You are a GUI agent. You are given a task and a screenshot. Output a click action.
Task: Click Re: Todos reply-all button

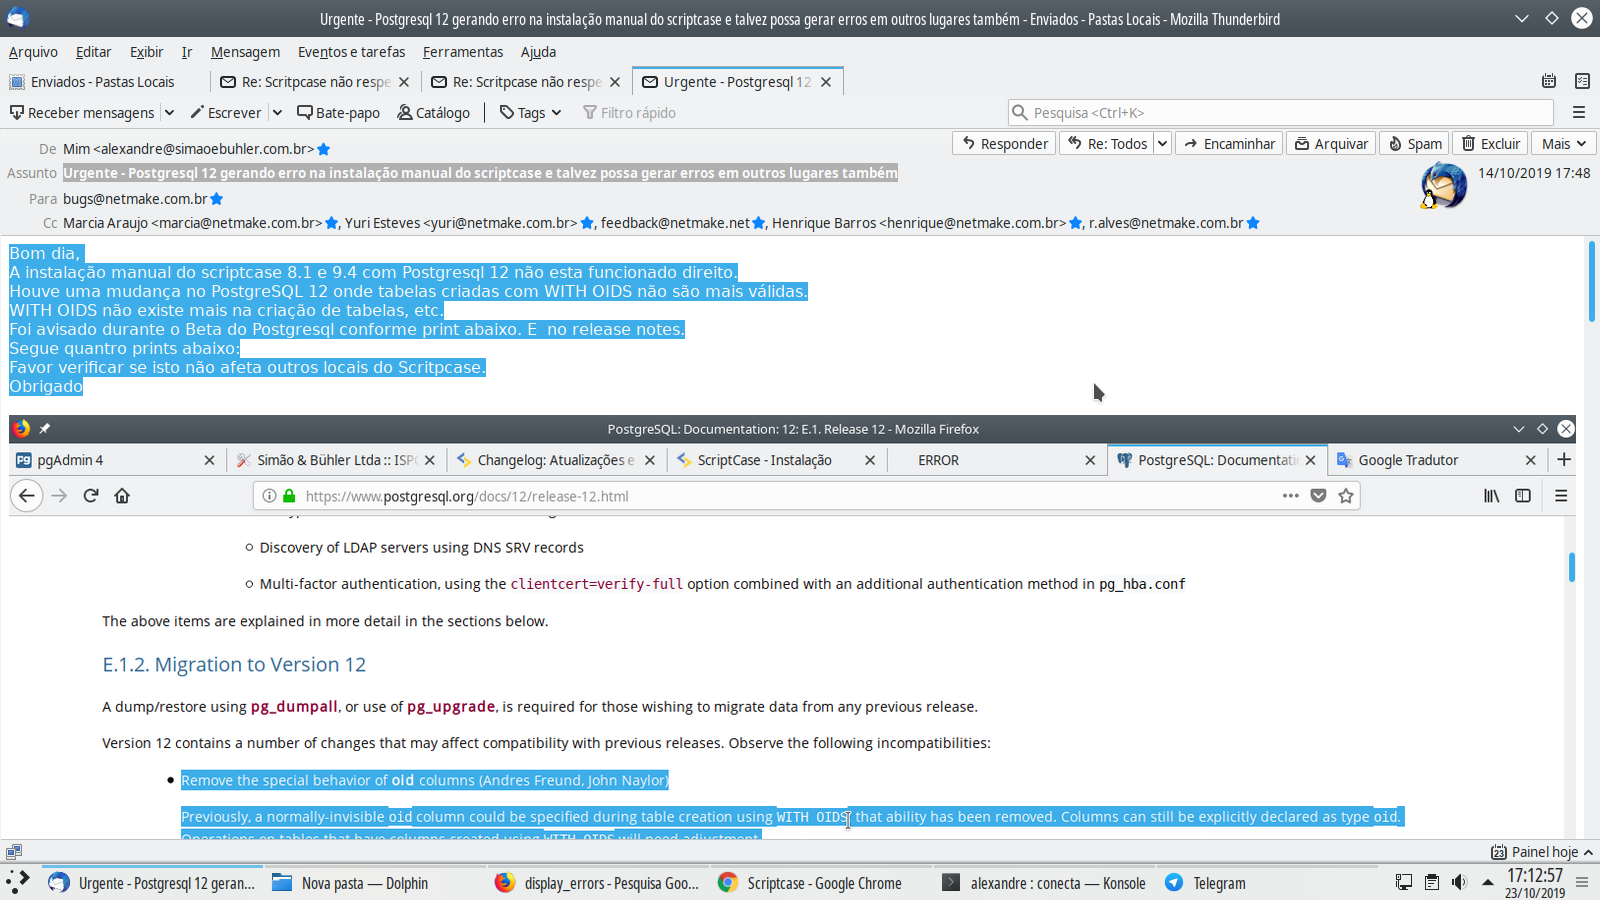[1106, 144]
